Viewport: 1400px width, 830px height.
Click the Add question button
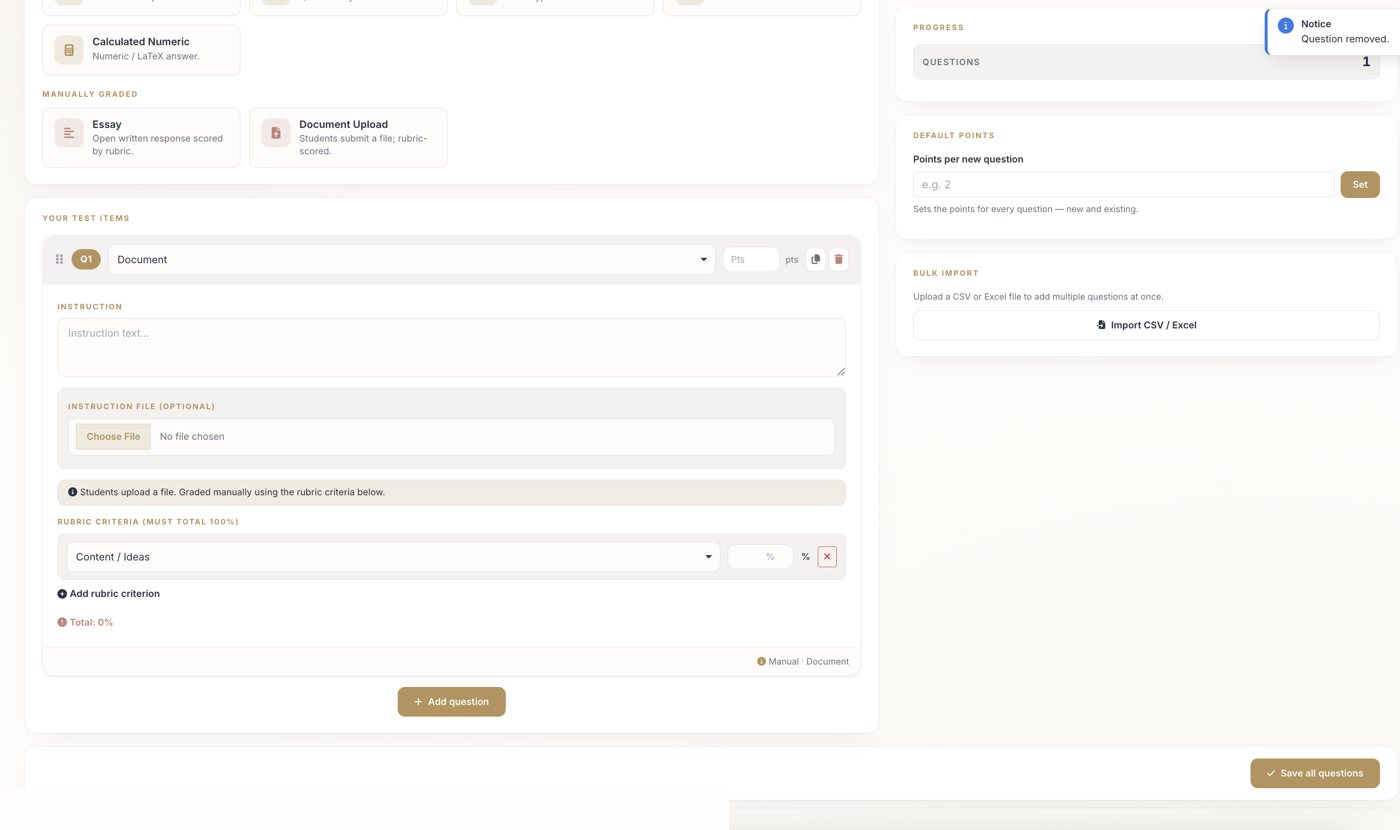coord(452,702)
